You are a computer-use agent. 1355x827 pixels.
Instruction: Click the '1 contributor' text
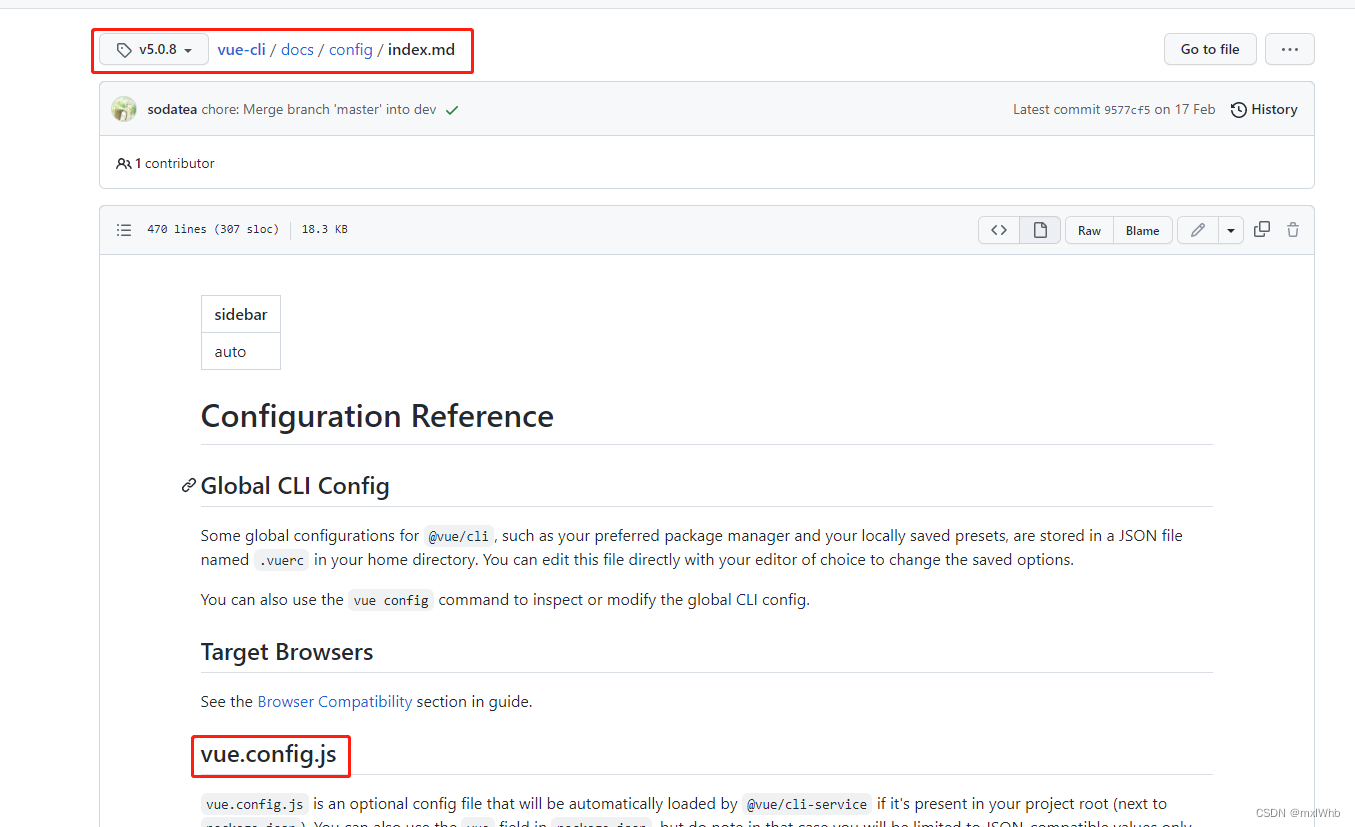[x=174, y=163]
